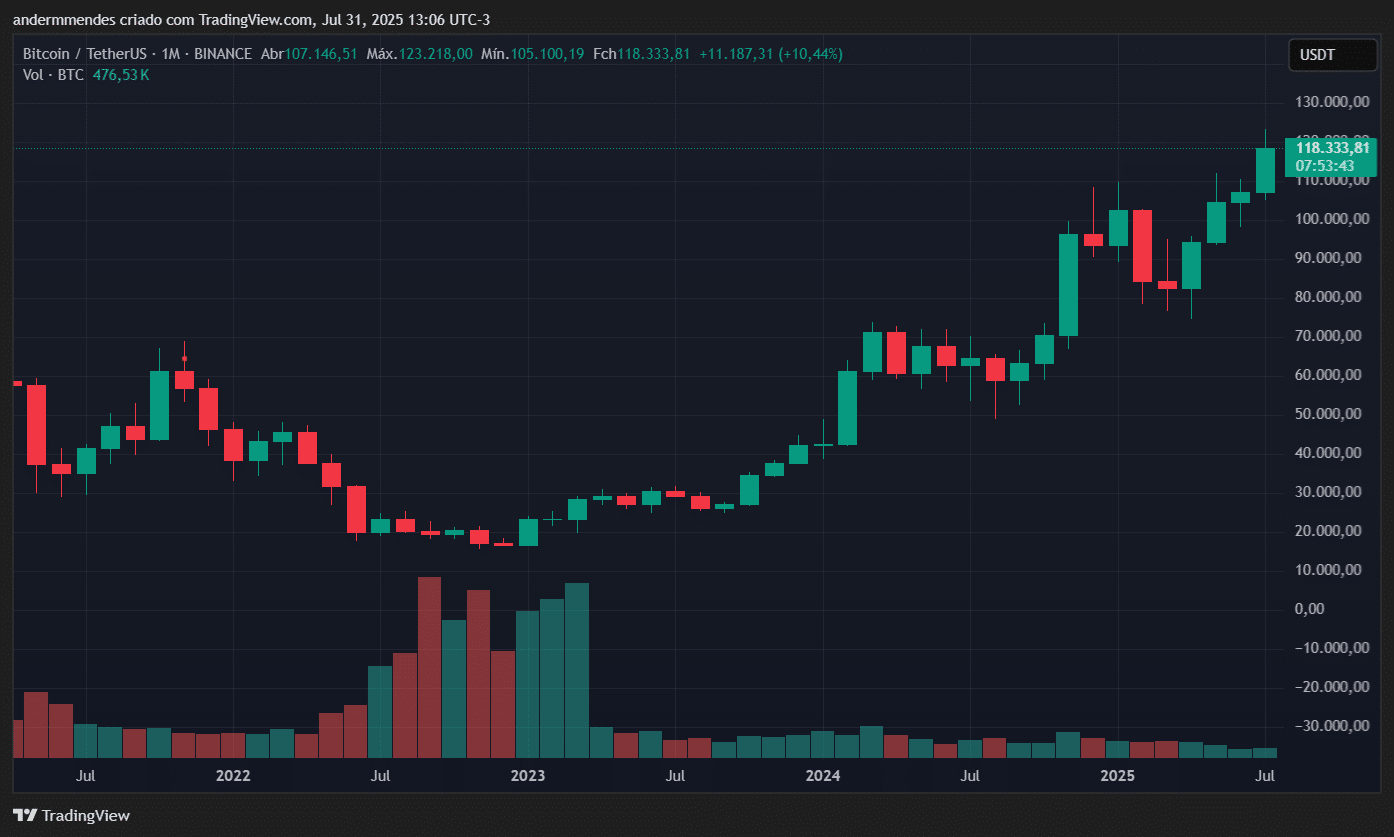Click the low value Mín. 105.100,19
1394x837 pixels.
(533, 54)
